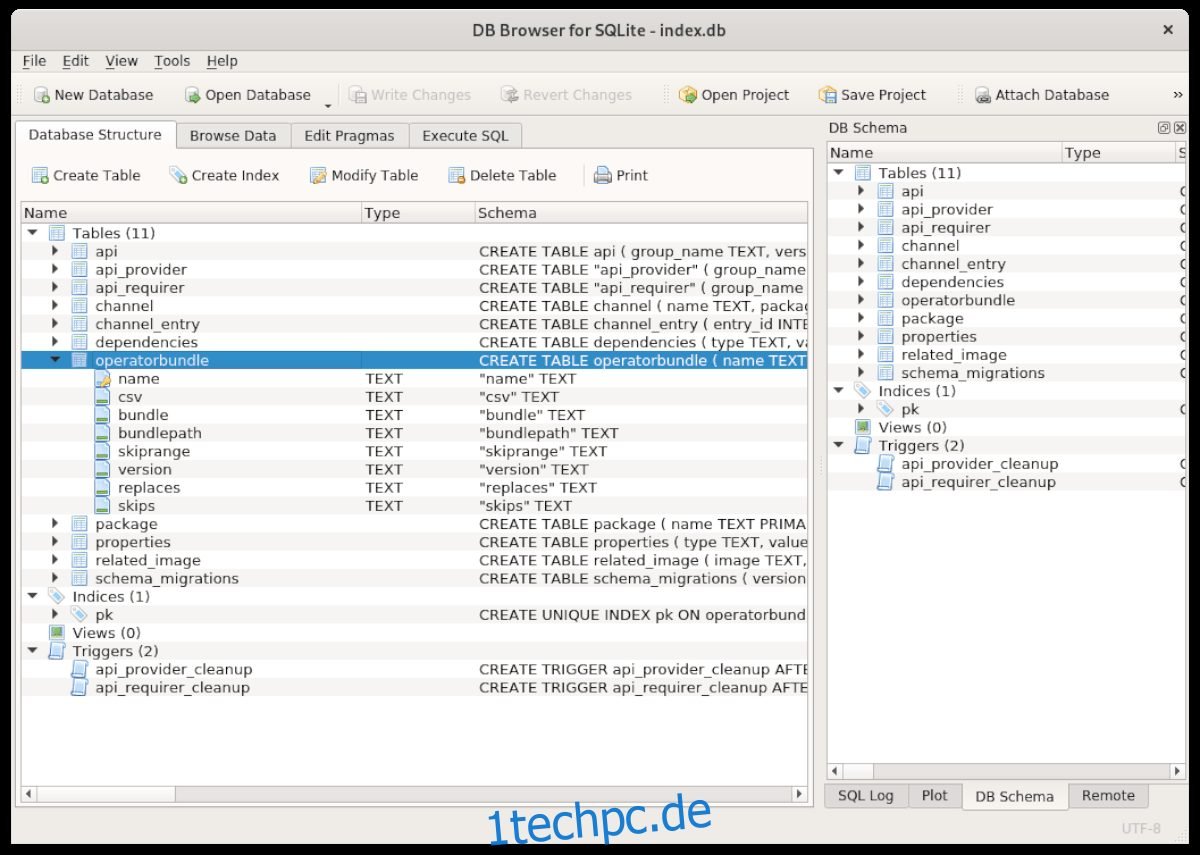
Task: Switch to the SQL Log tab
Action: point(866,796)
